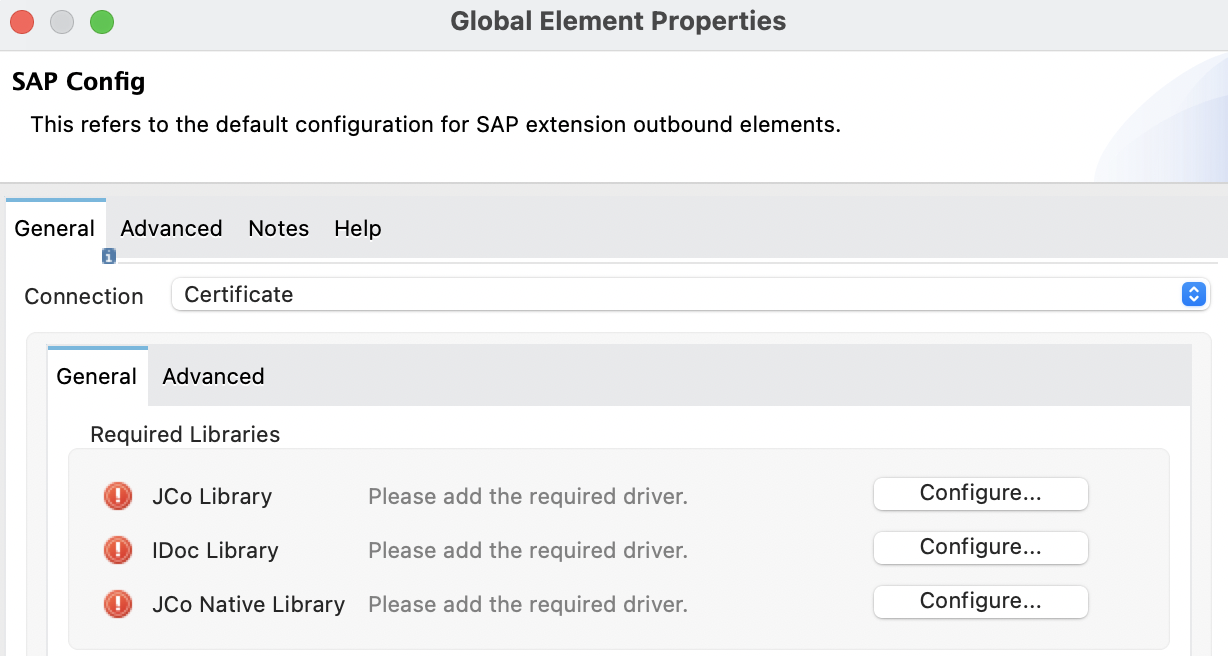Screen dimensions: 1228x656
Task: Open the Help tab
Action: click(x=357, y=228)
